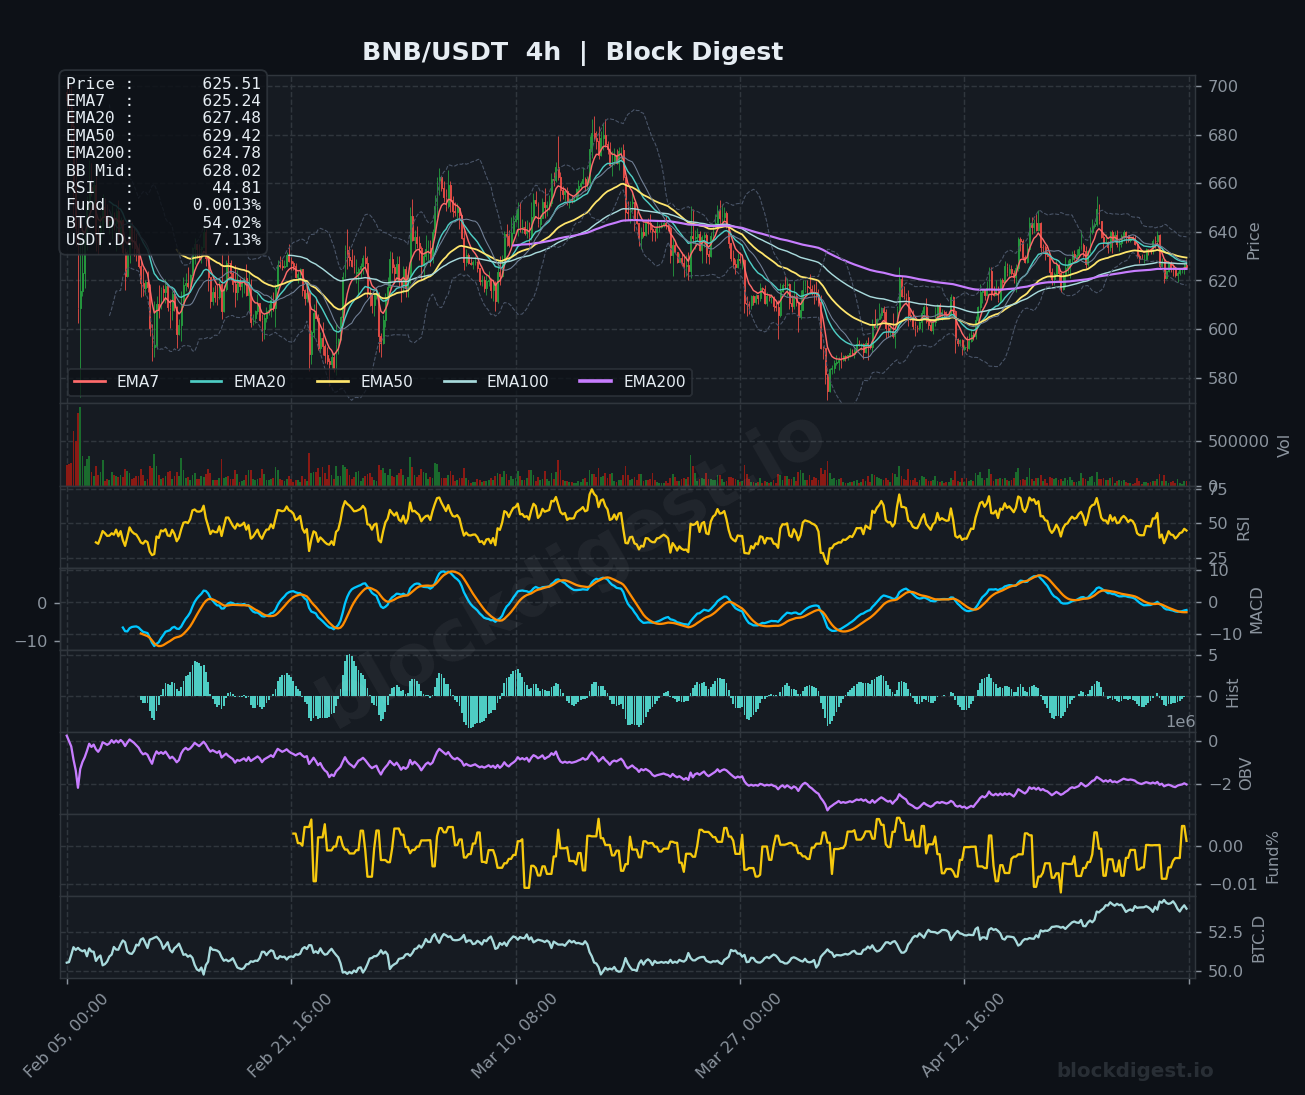
Task: Select the EMA200 legend entry
Action: (632, 382)
